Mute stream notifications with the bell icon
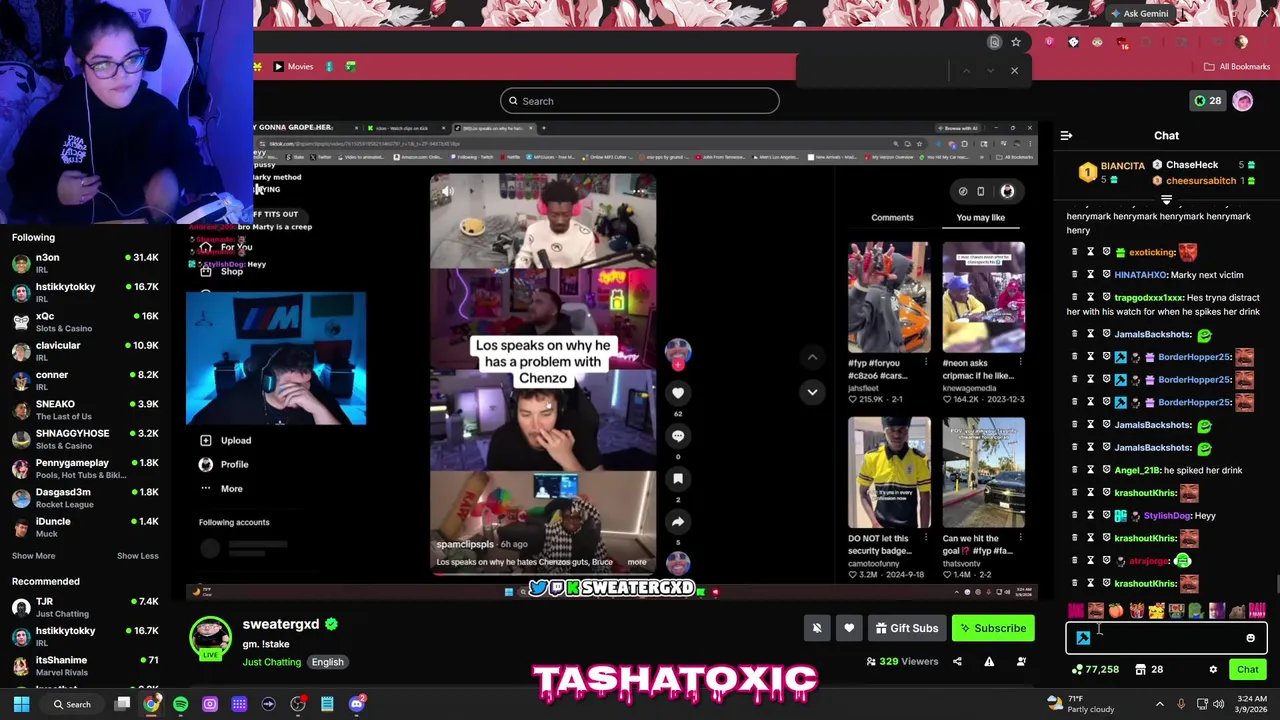The image size is (1280, 720). coord(817,628)
